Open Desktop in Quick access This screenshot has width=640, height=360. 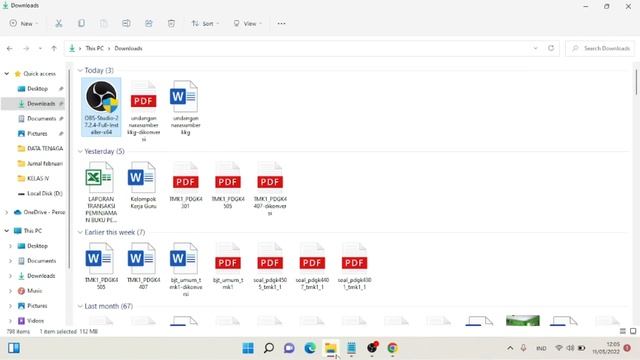coord(37,89)
